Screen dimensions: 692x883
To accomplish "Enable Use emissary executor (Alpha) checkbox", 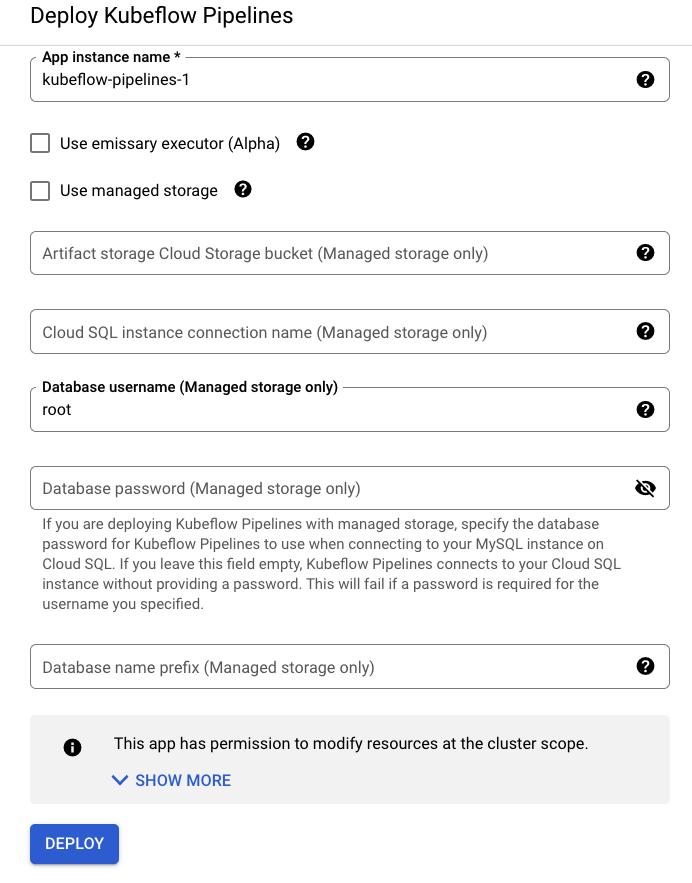I will point(40,143).
